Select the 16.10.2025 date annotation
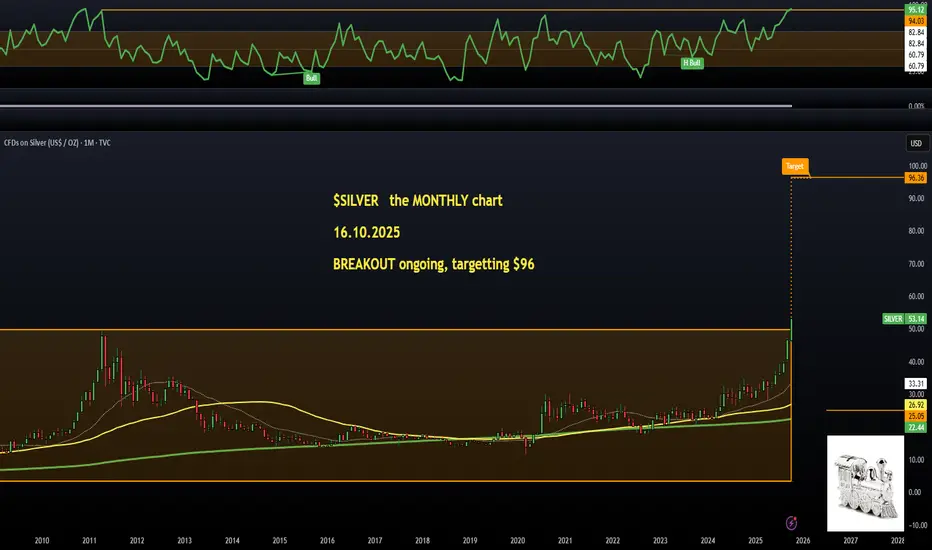 [366, 232]
